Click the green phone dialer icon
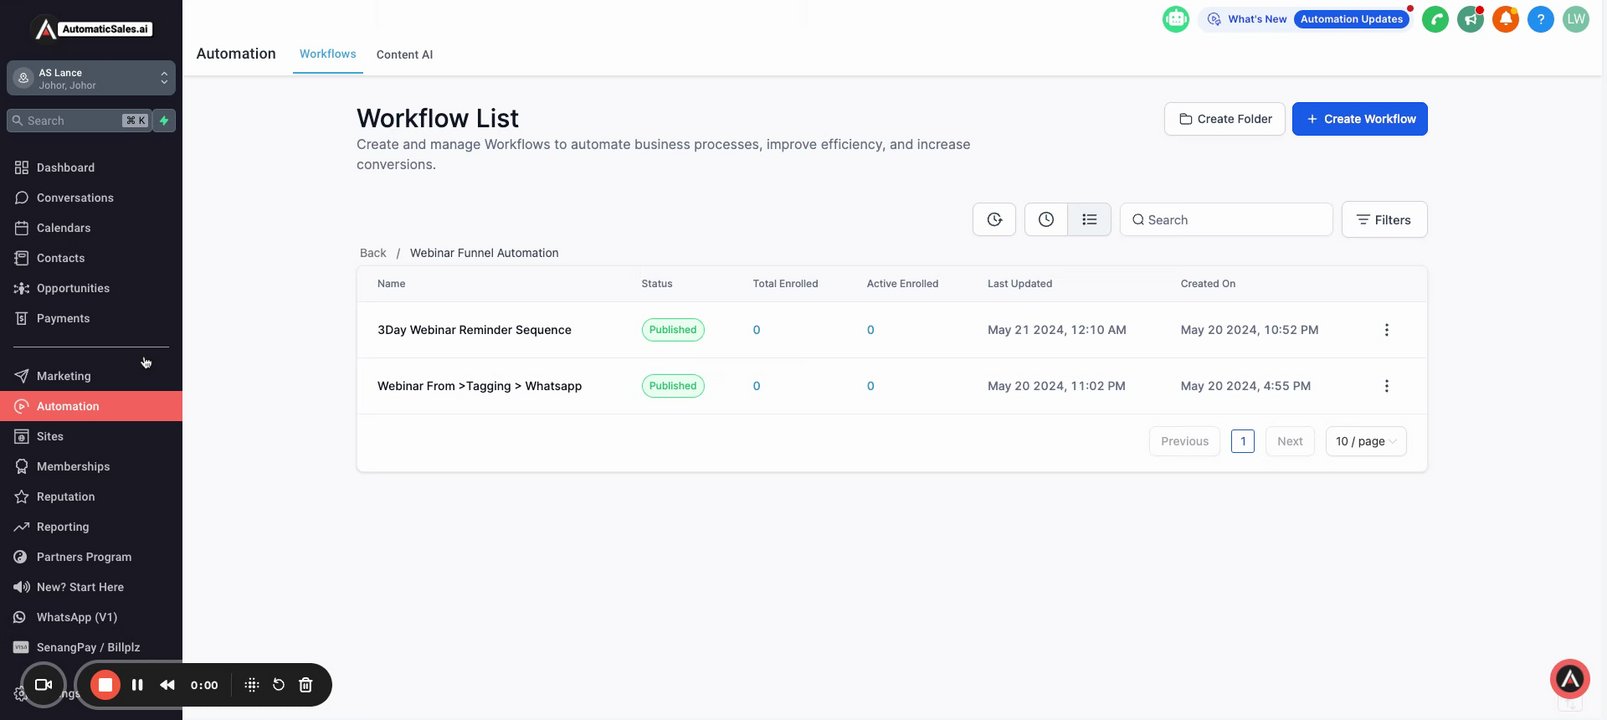Screen dimensions: 1607x720 (x=1435, y=19)
